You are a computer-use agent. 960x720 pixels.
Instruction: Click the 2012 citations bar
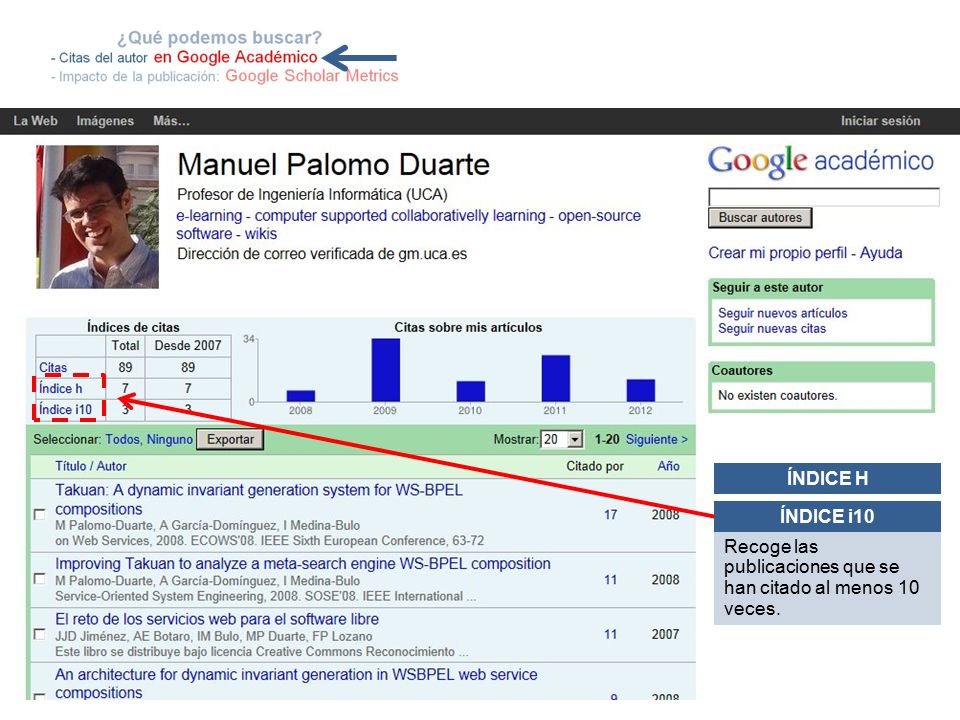640,390
